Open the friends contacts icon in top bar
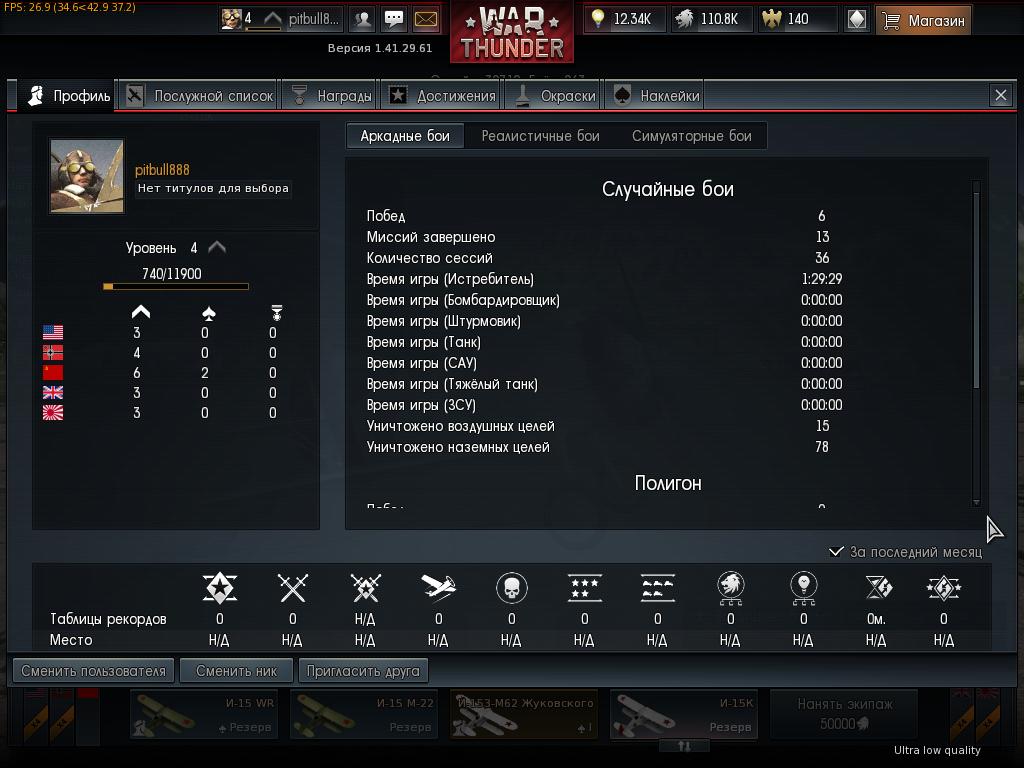Screen dimensions: 1024x768 click(362, 20)
